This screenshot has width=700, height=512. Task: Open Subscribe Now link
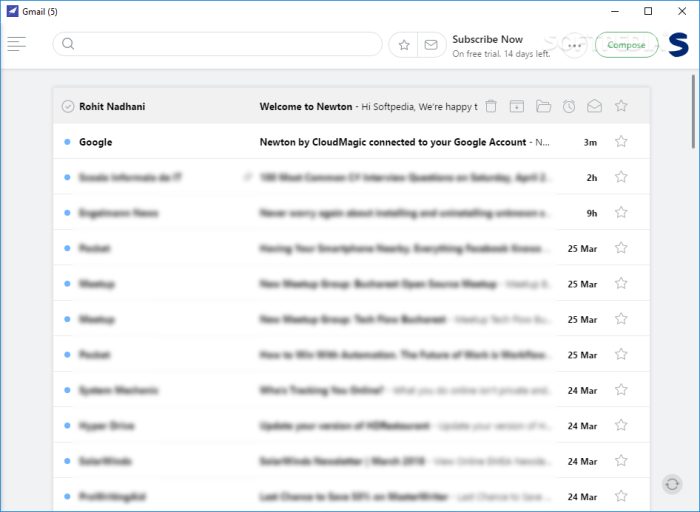point(487,39)
